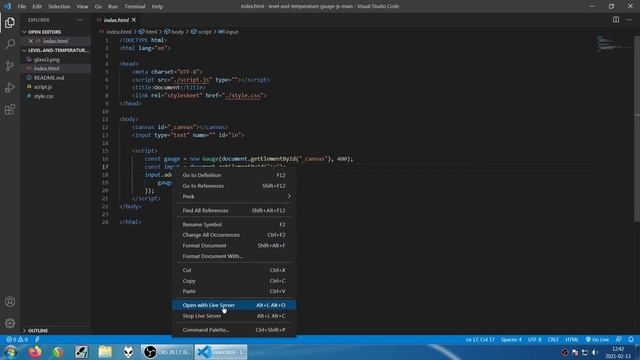Open Explorer panel ellipsis menu
Image resolution: width=640 pixels, height=360 pixels.
point(80,20)
